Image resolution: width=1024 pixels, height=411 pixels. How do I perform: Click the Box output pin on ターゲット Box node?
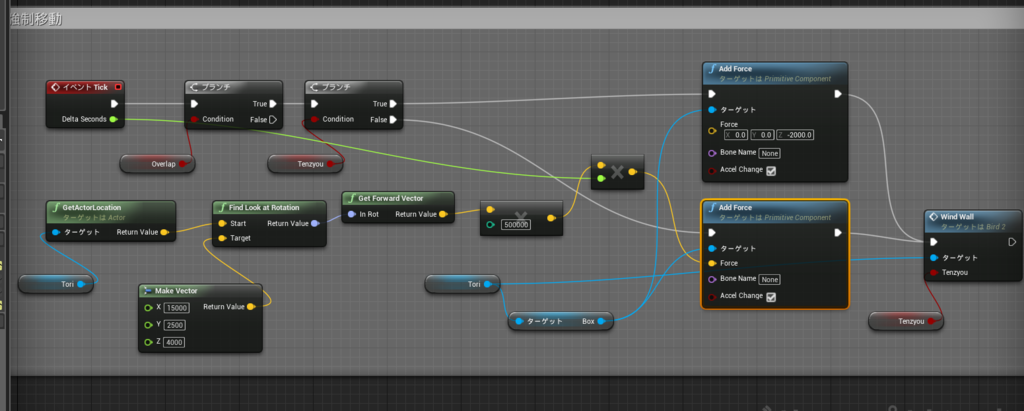(601, 321)
